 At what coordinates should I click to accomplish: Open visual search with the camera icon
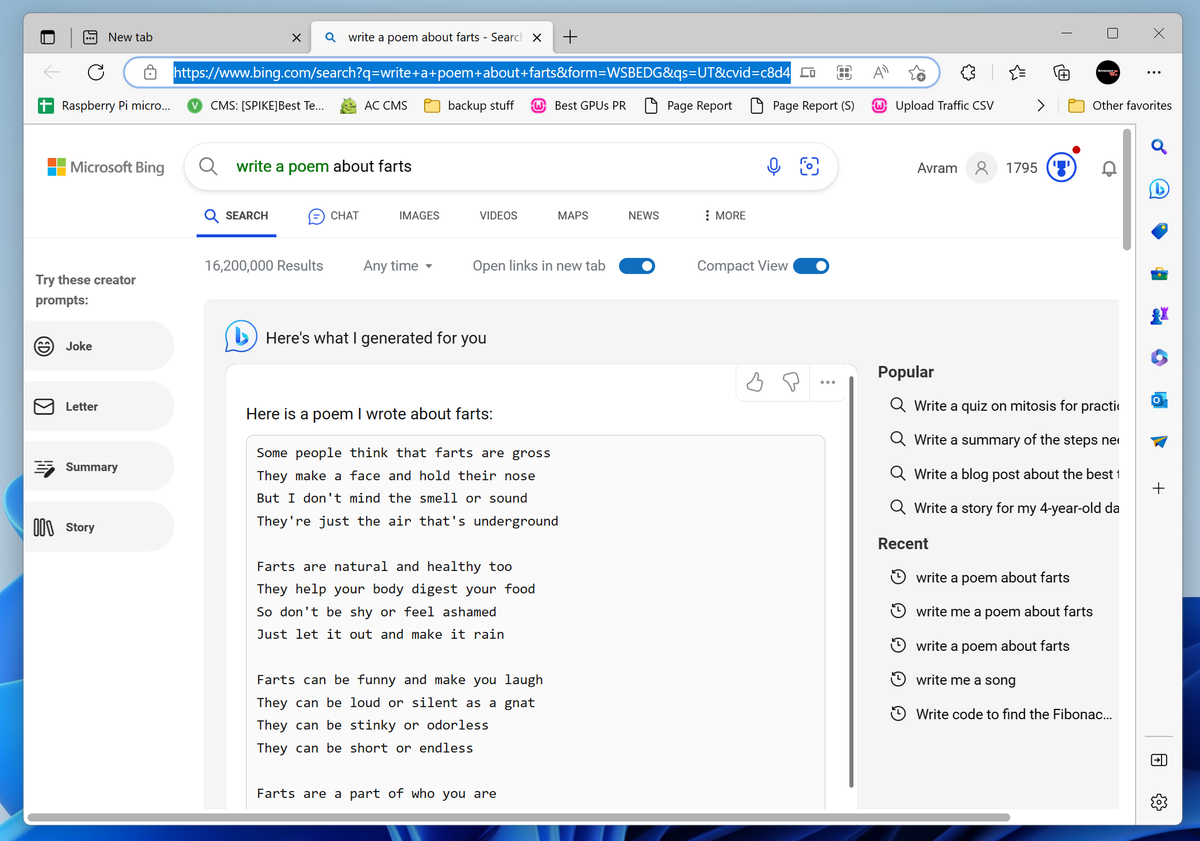pos(809,166)
